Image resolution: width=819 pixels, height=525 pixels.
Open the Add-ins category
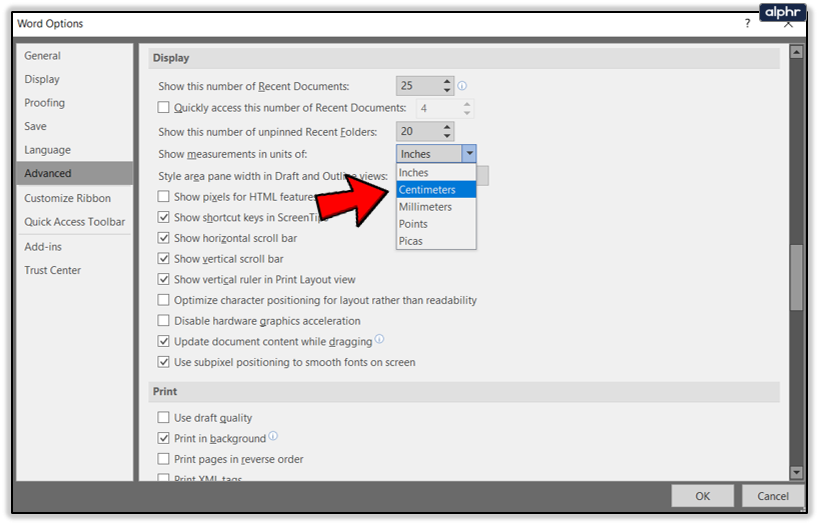(x=74, y=247)
